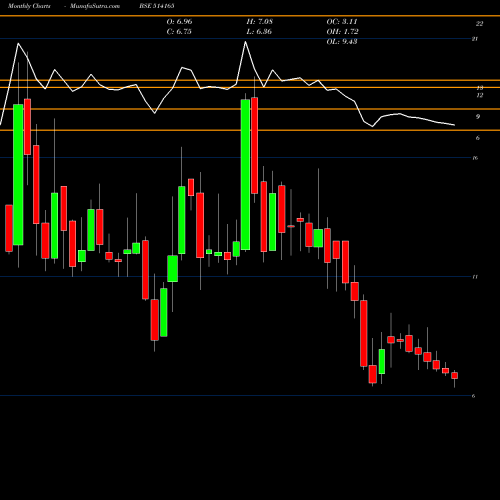Click the "16" price axis label
Screen dimensions: 500x500
tap(475, 158)
